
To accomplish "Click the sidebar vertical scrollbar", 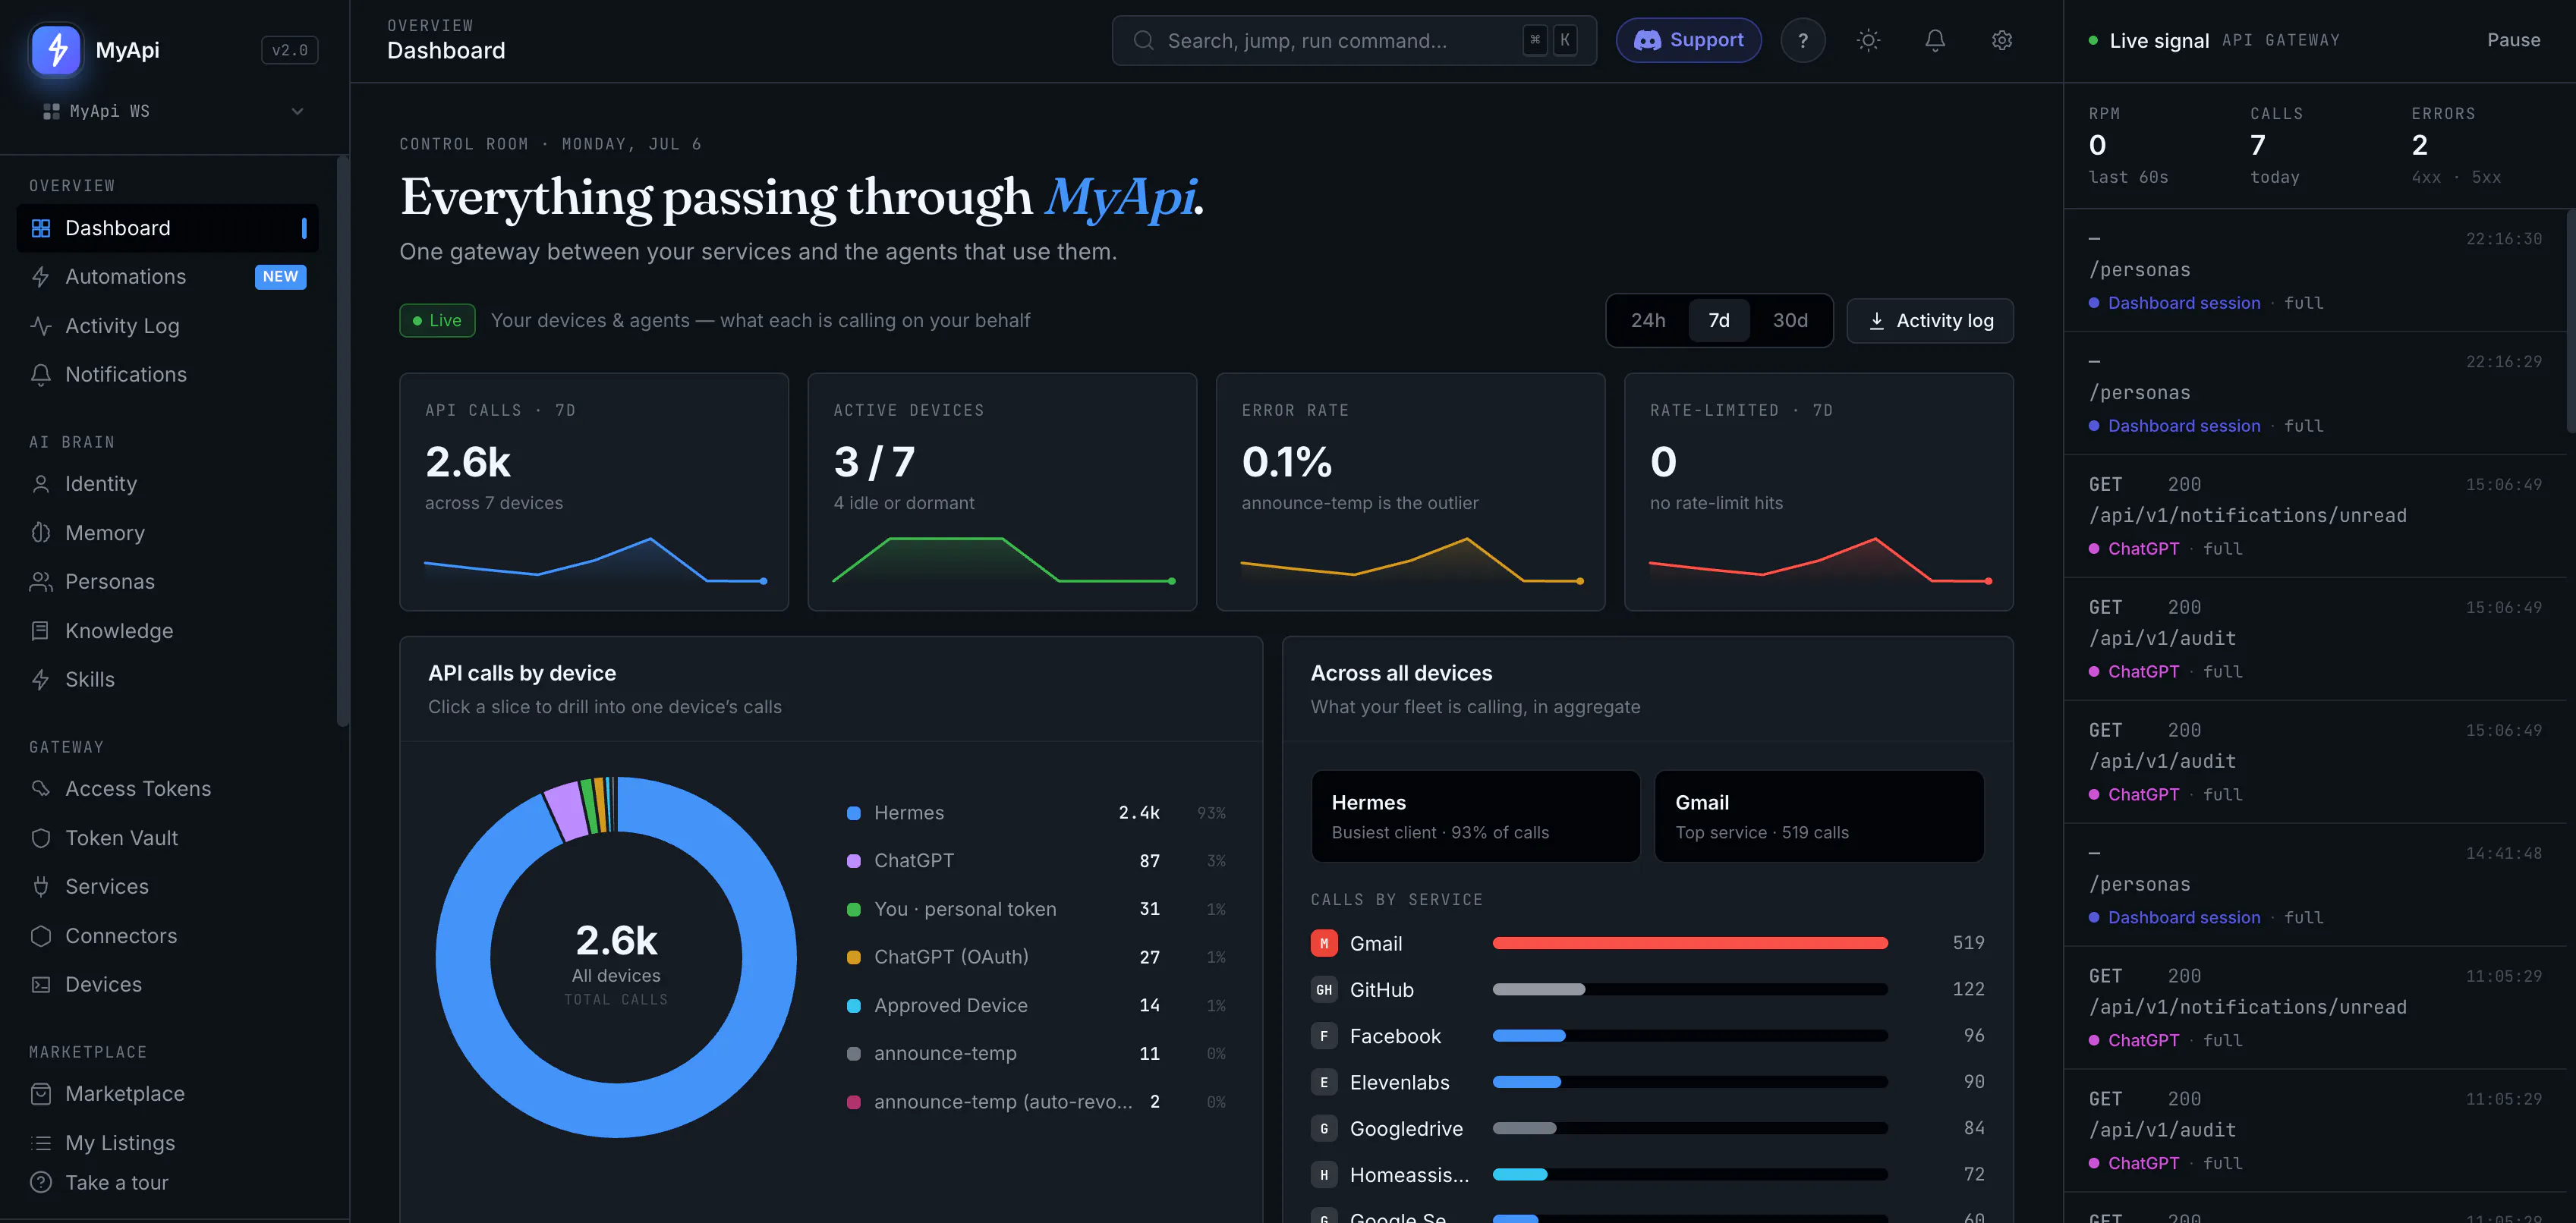I will pos(342,440).
